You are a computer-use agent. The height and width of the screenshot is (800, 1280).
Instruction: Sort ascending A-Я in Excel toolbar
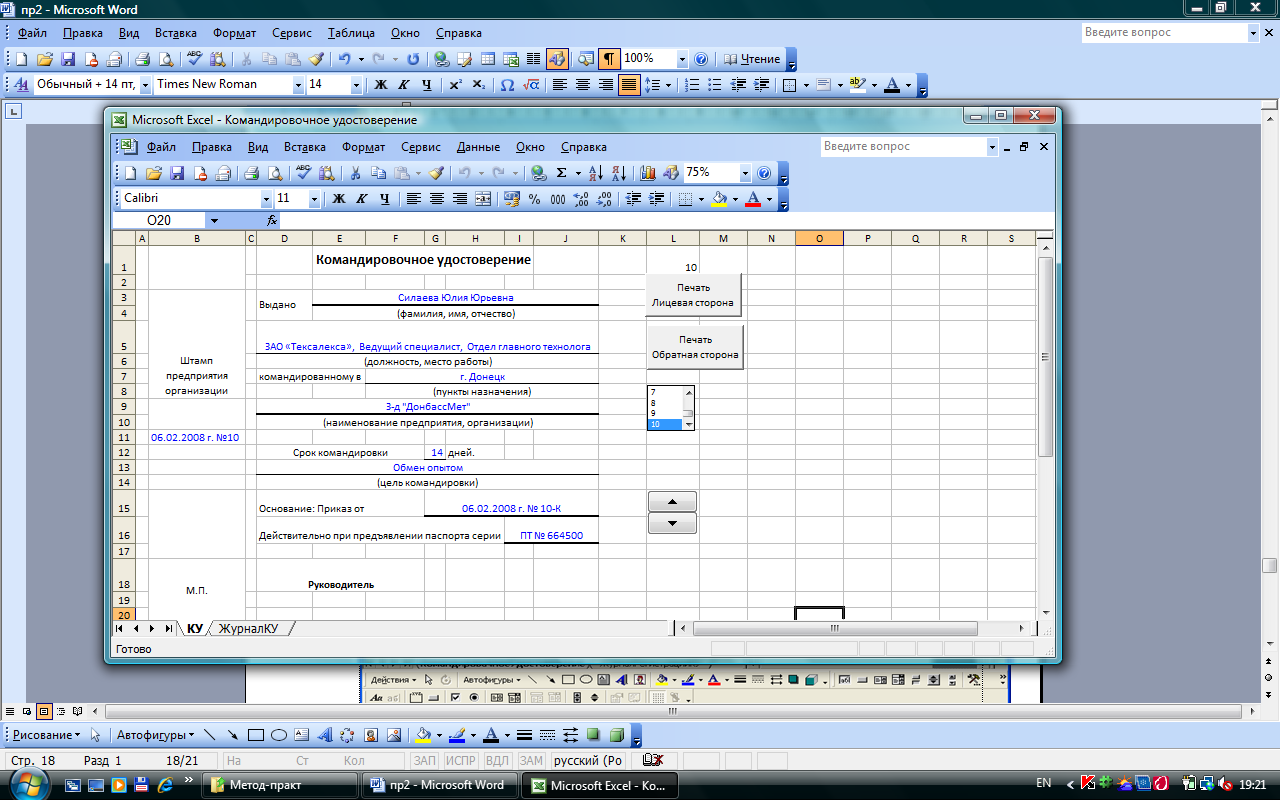595,173
